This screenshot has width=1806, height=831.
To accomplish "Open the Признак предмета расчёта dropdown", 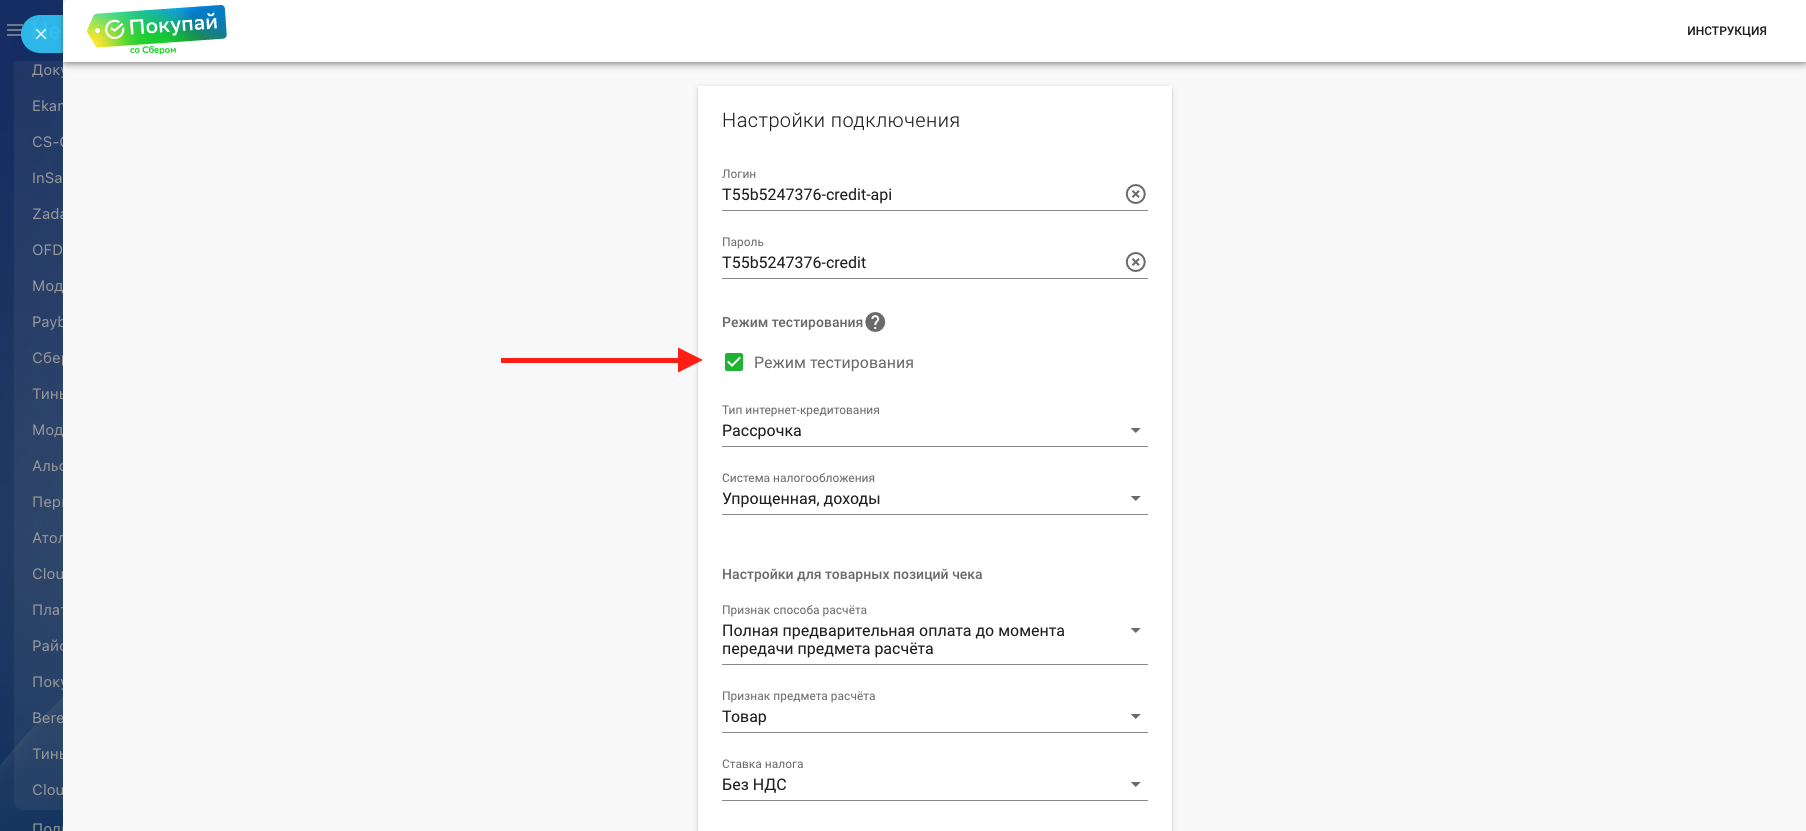I will 934,717.
